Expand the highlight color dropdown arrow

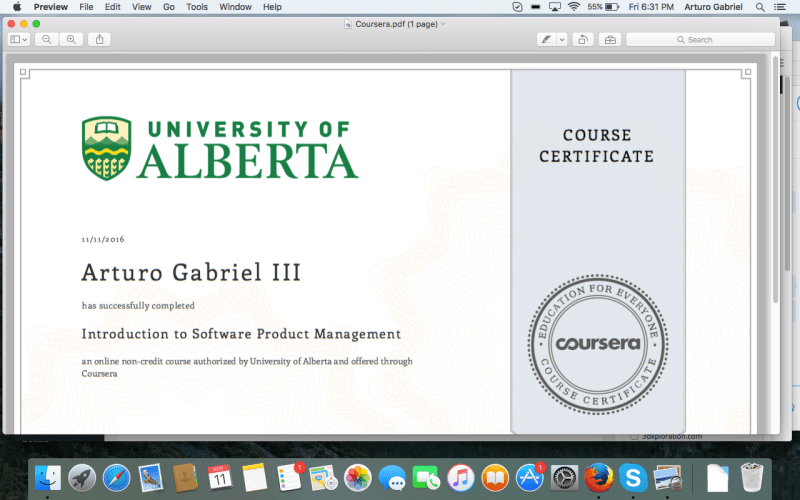pyautogui.click(x=562, y=39)
